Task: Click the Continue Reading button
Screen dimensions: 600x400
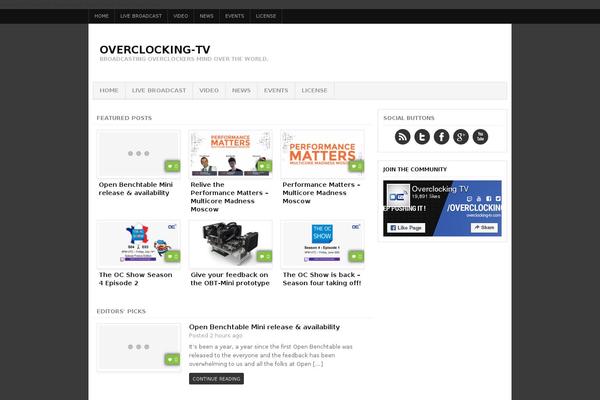Action: coord(216,379)
